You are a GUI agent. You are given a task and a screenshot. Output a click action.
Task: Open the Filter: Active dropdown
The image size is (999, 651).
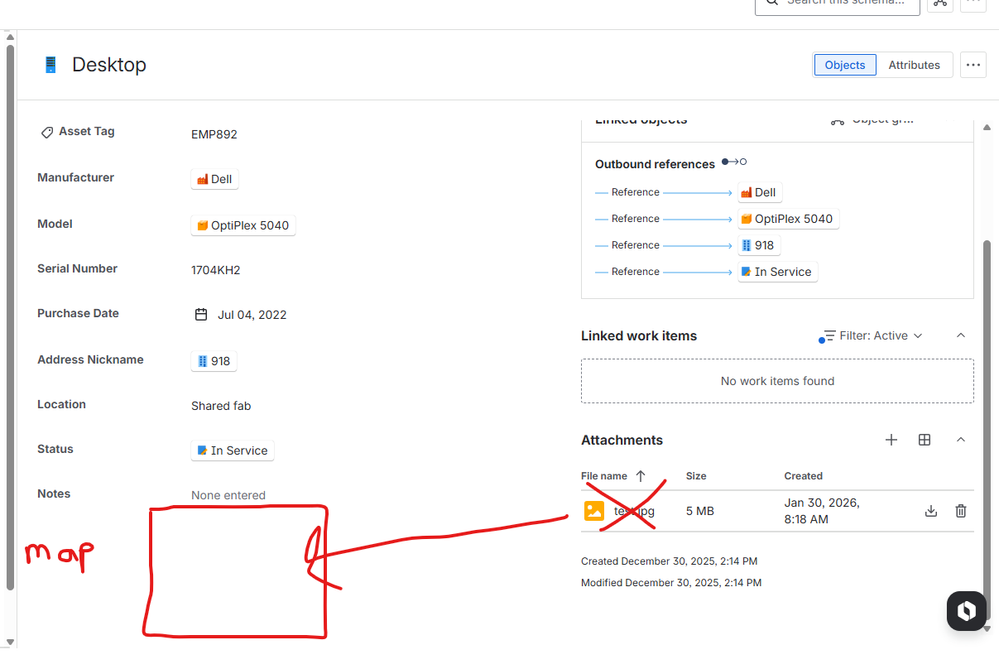(x=881, y=336)
